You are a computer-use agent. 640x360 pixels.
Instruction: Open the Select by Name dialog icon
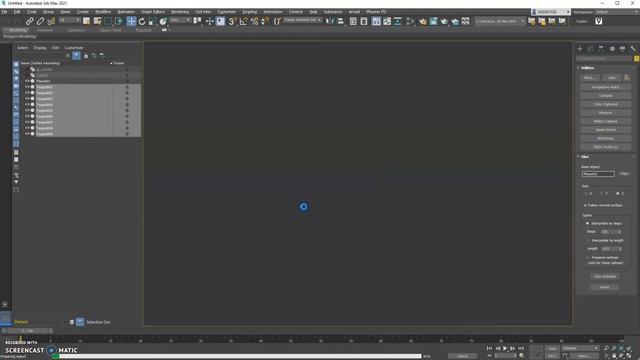point(98,21)
